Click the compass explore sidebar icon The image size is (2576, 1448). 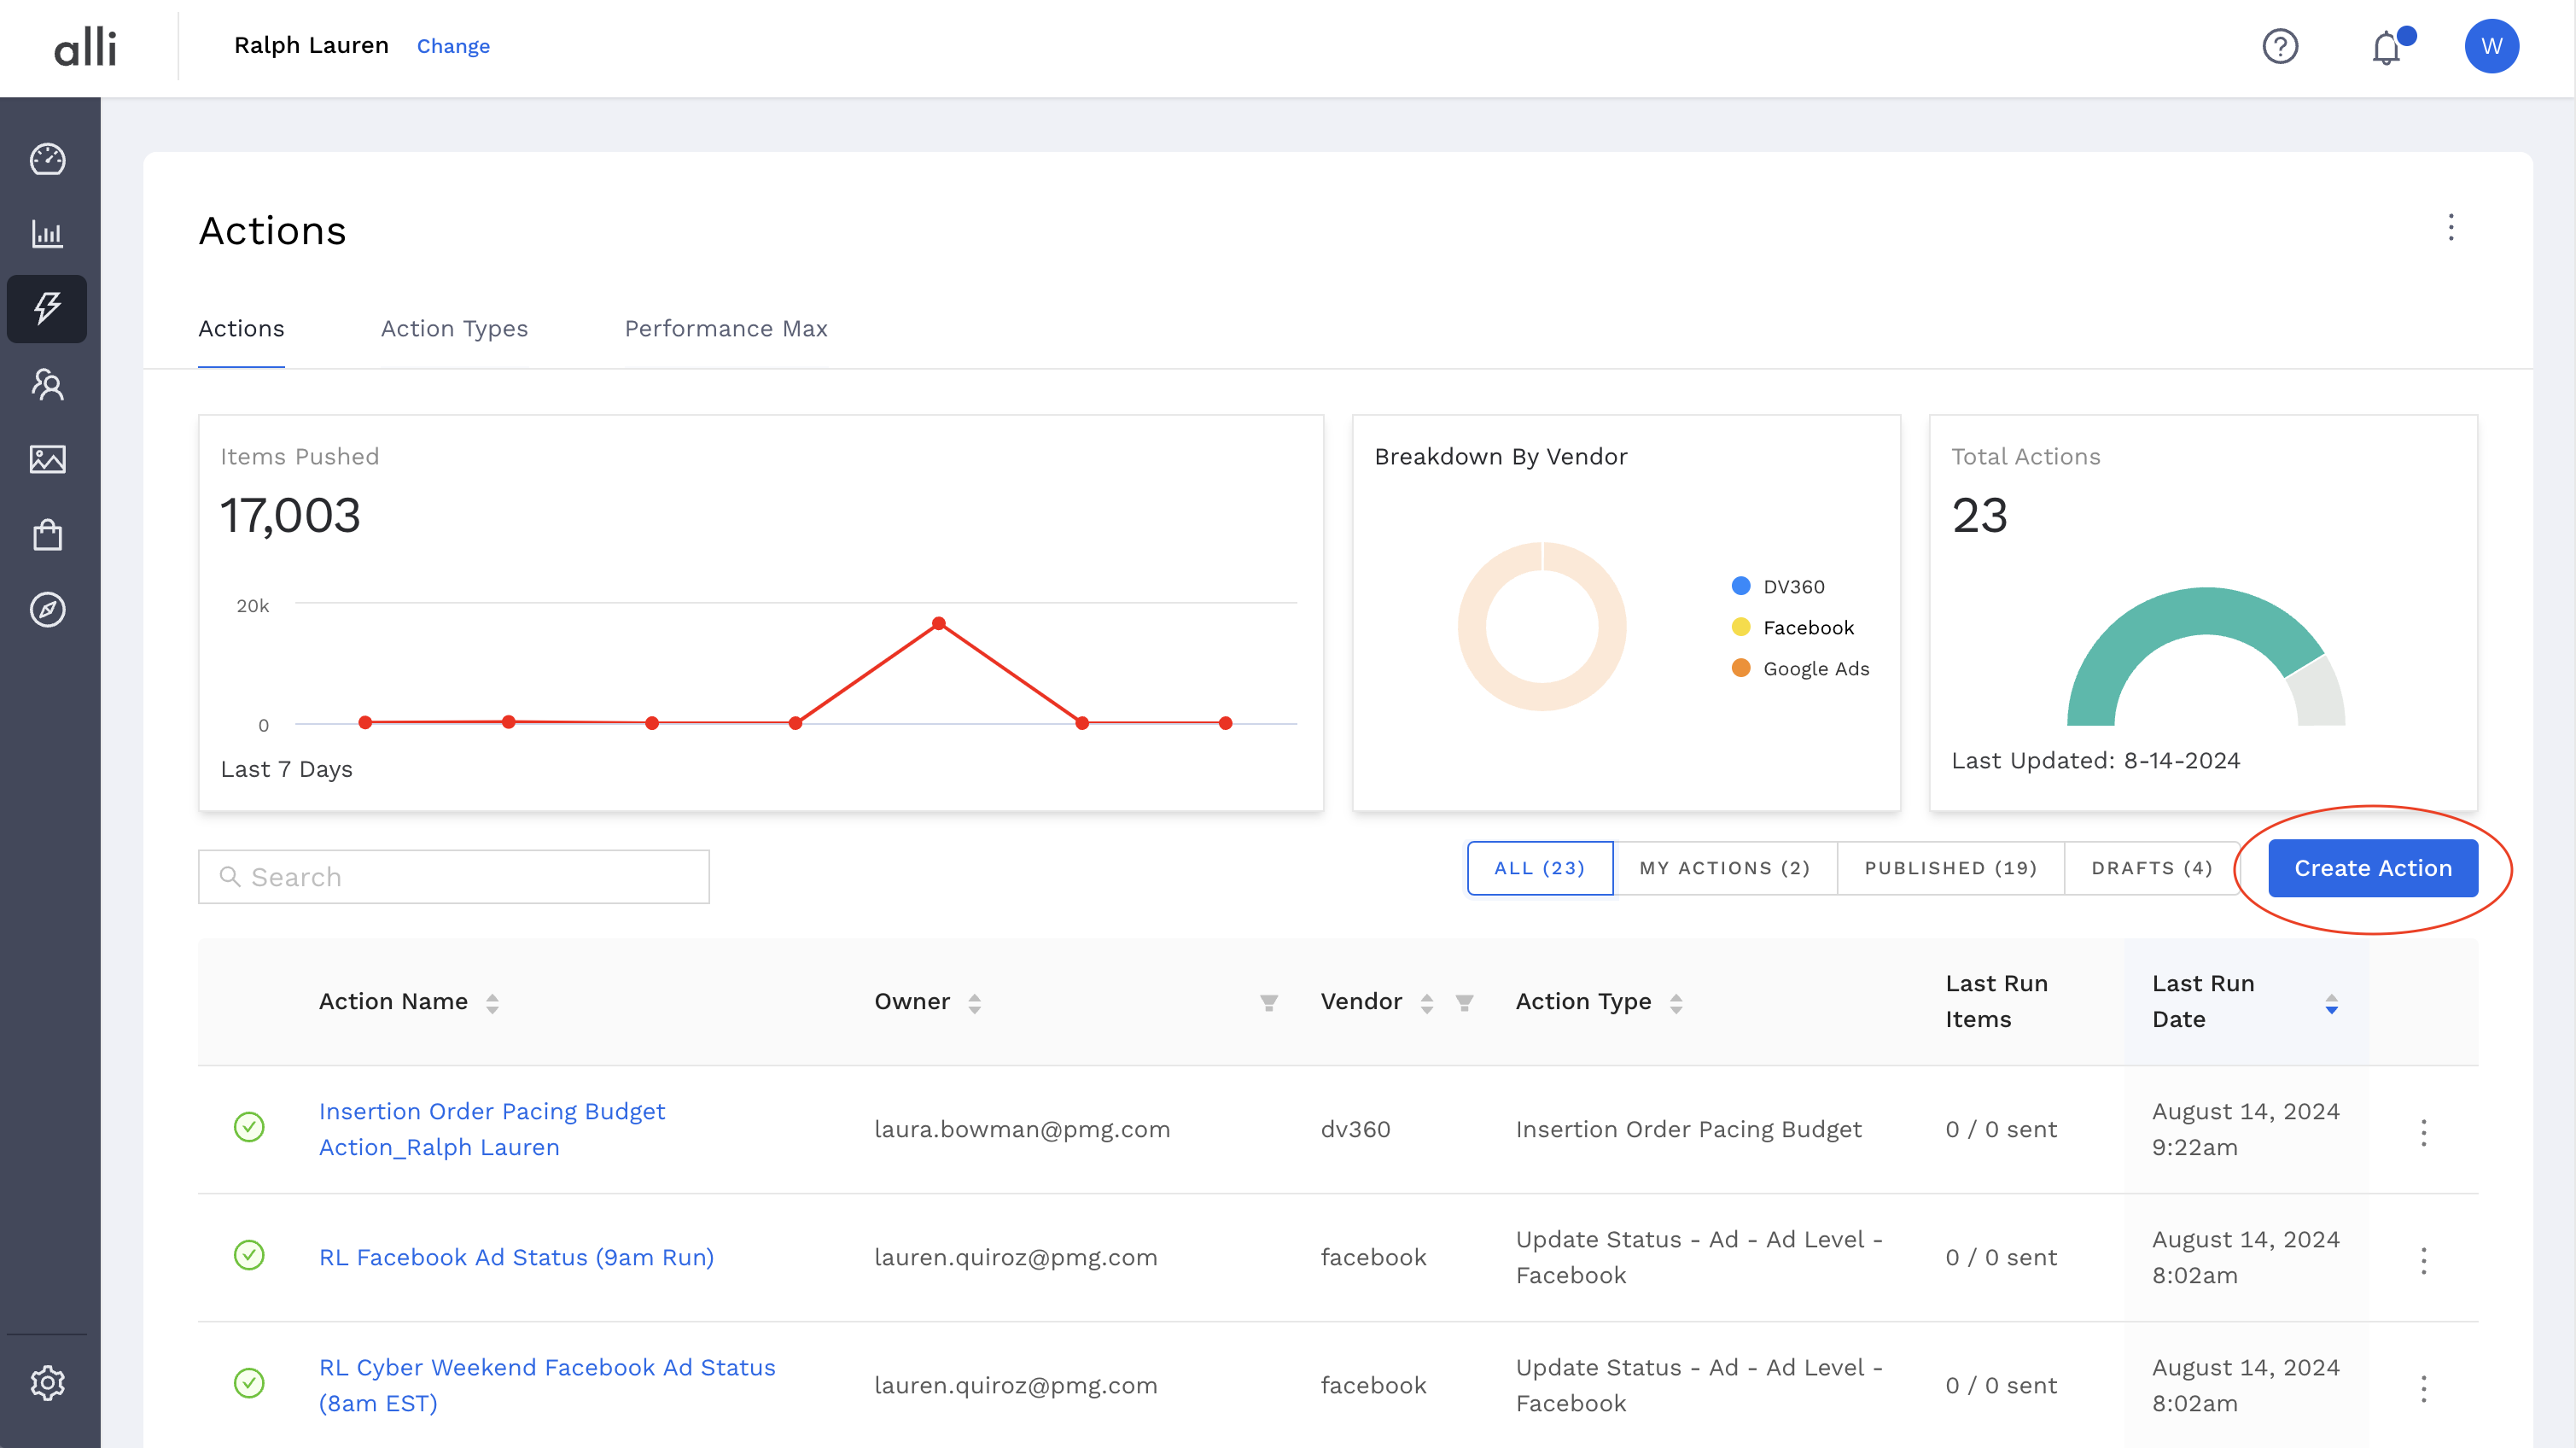[x=47, y=609]
